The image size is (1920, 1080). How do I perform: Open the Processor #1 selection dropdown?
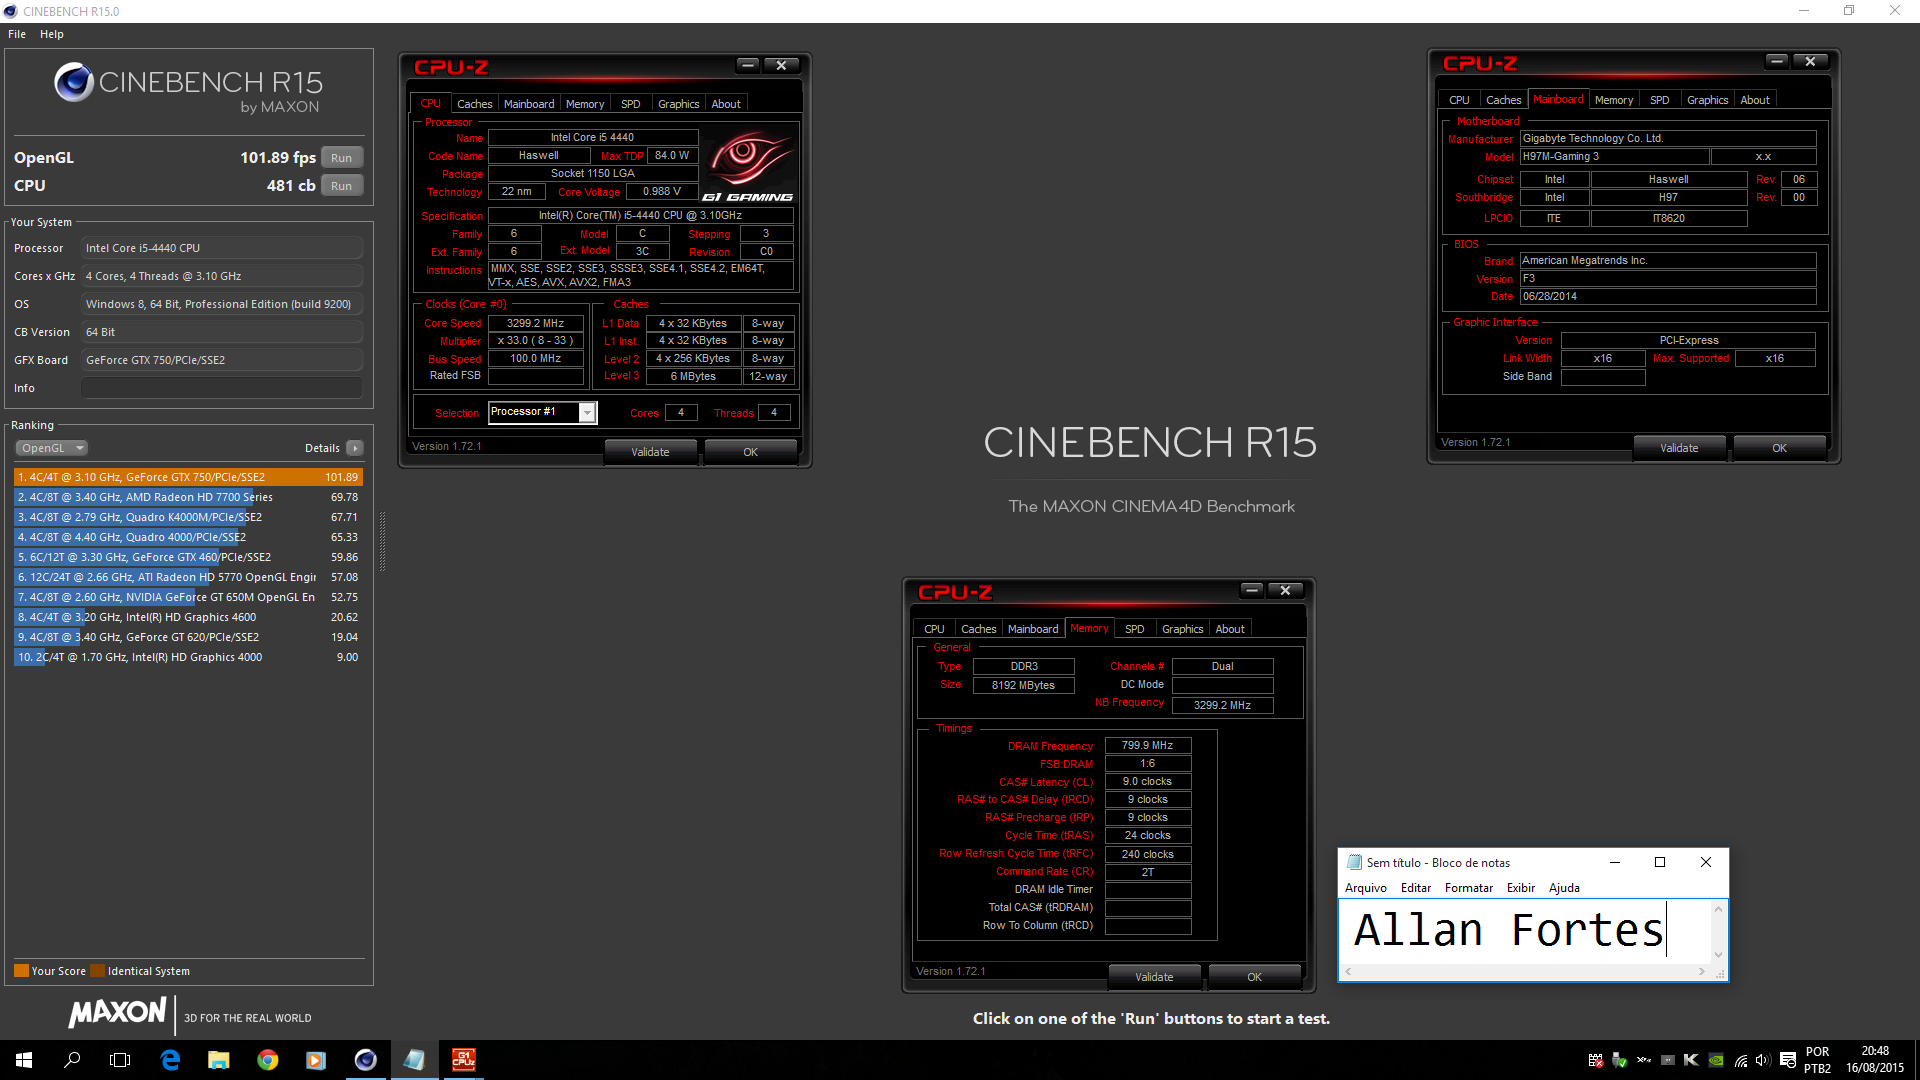587,412
